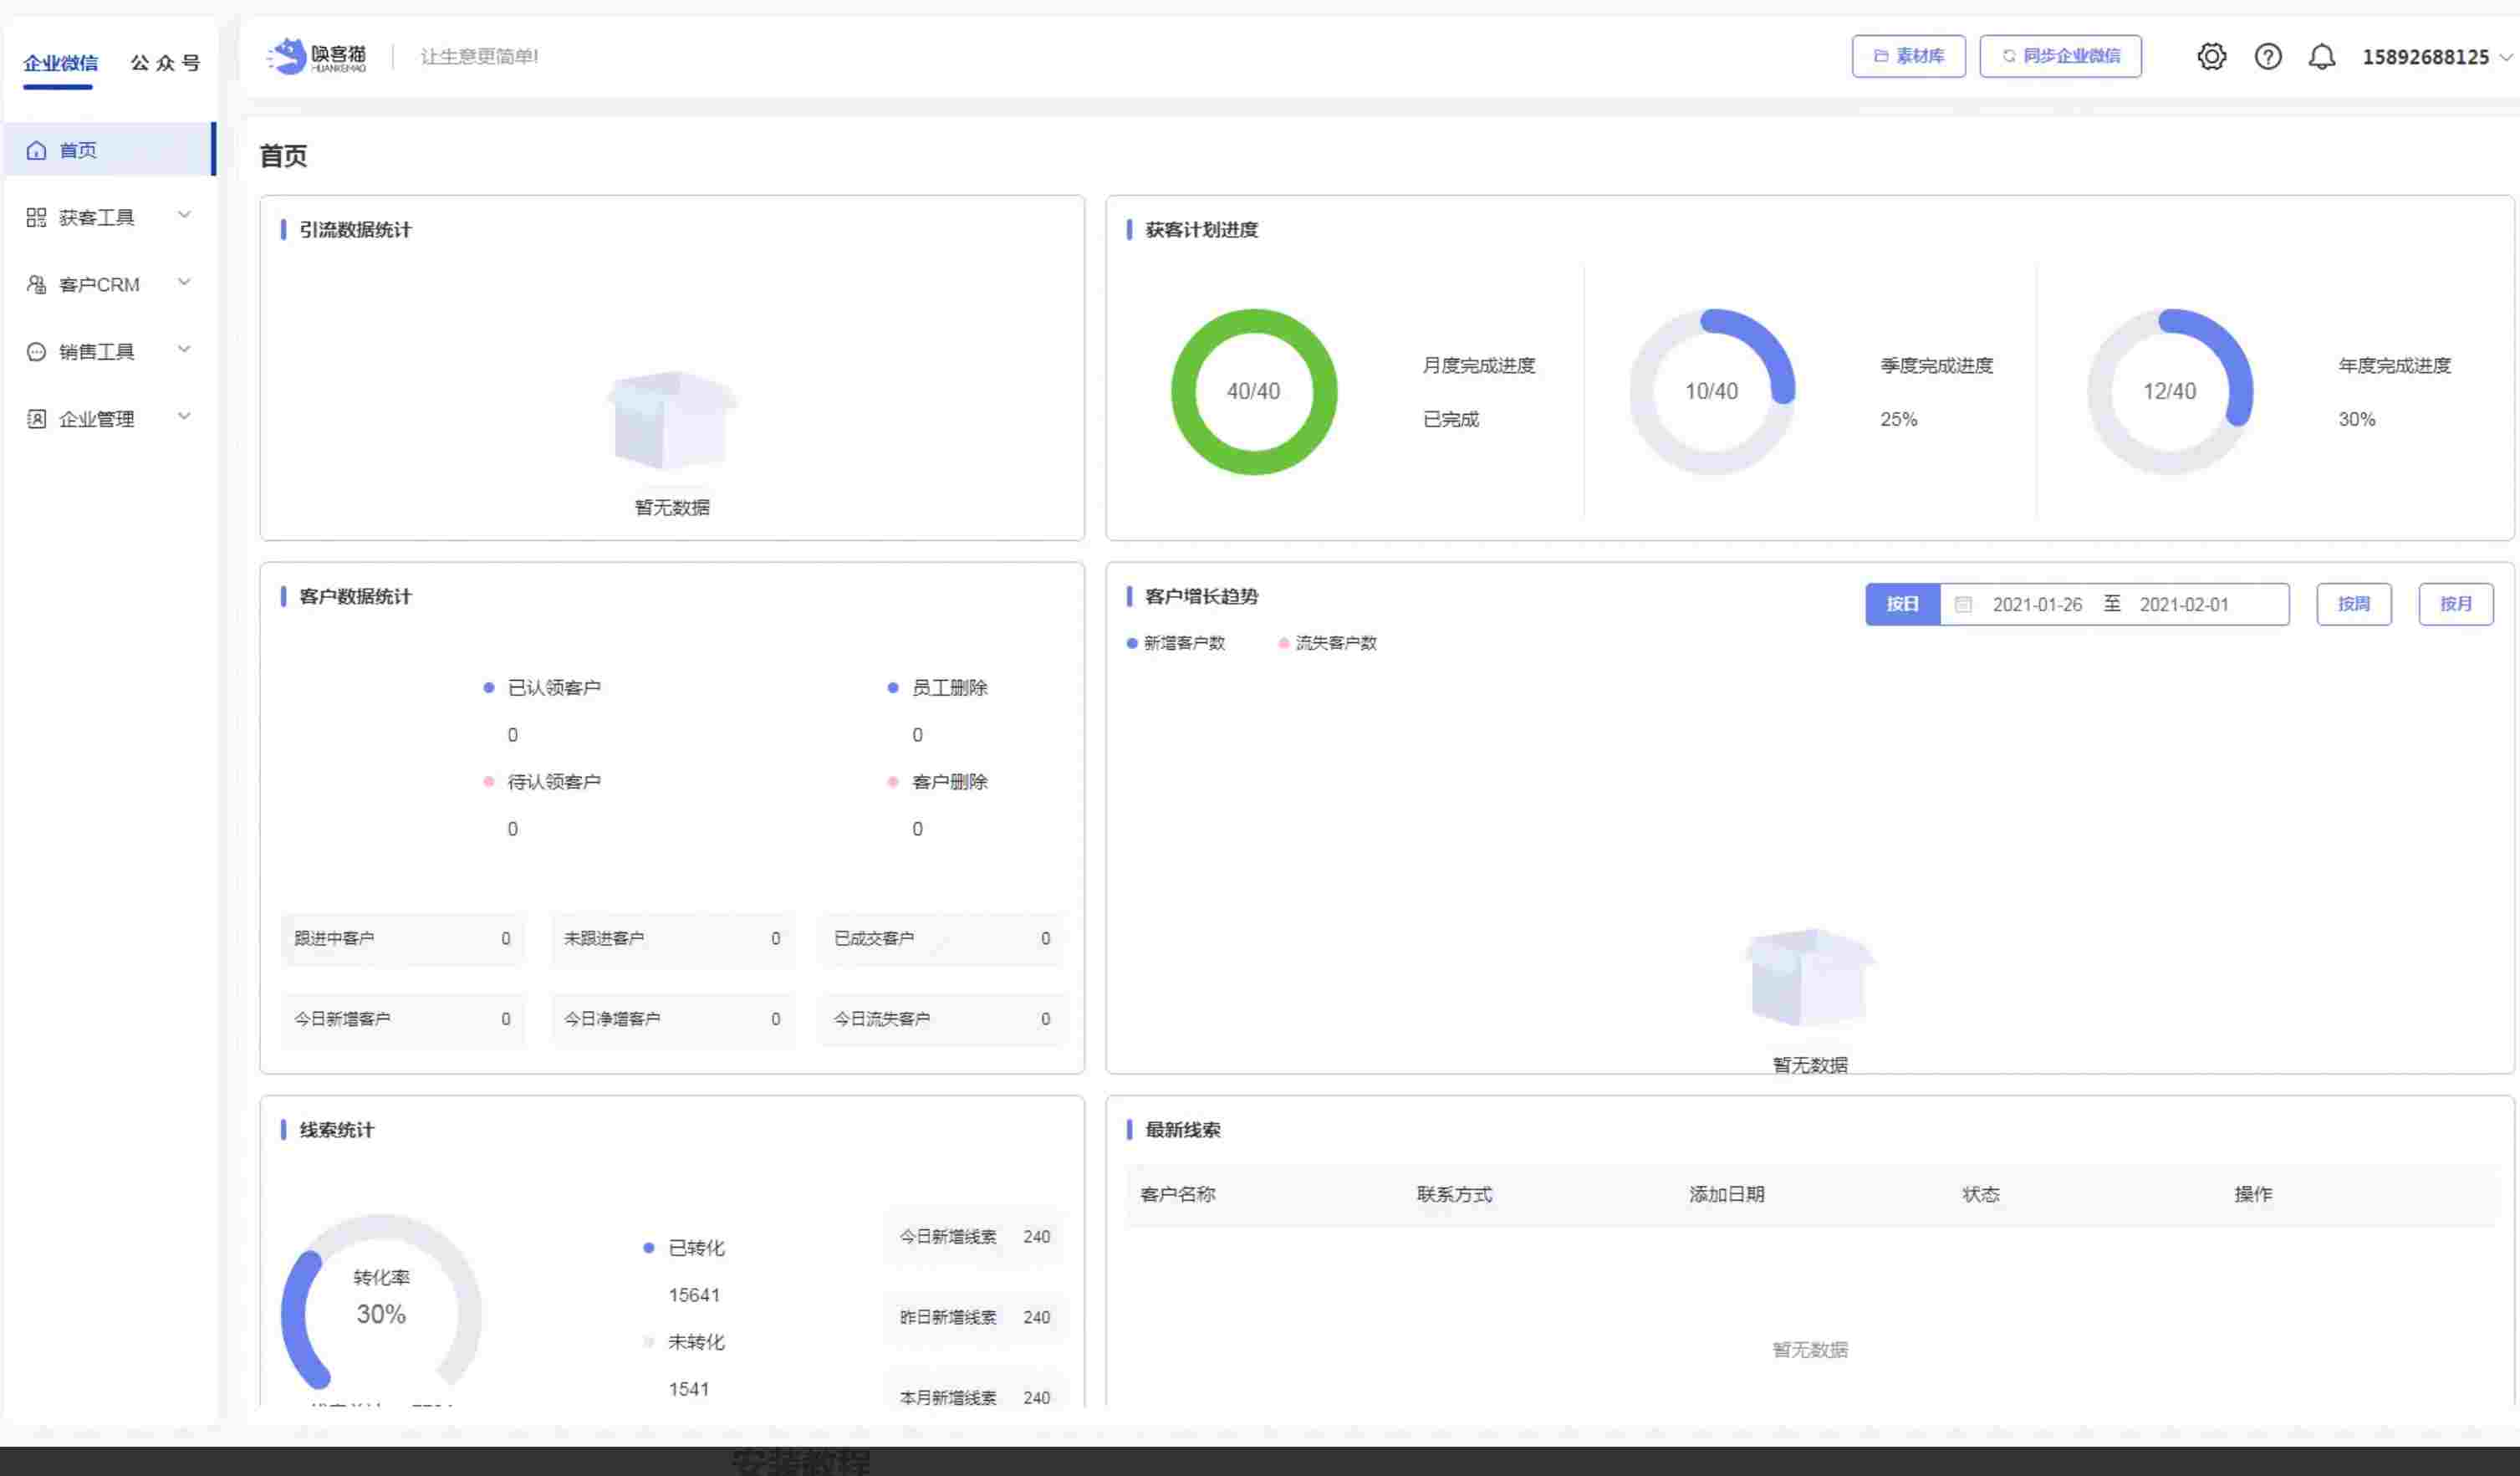Open the date range picker 2021-01-26
The height and width of the screenshot is (1476, 2520).
click(x=2037, y=604)
